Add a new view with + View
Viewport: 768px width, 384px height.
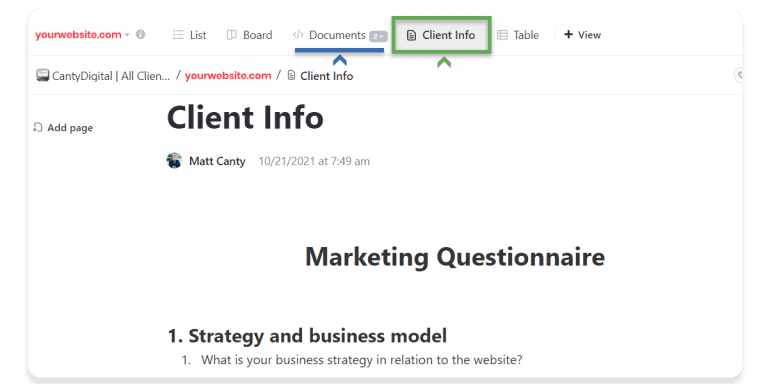[582, 35]
